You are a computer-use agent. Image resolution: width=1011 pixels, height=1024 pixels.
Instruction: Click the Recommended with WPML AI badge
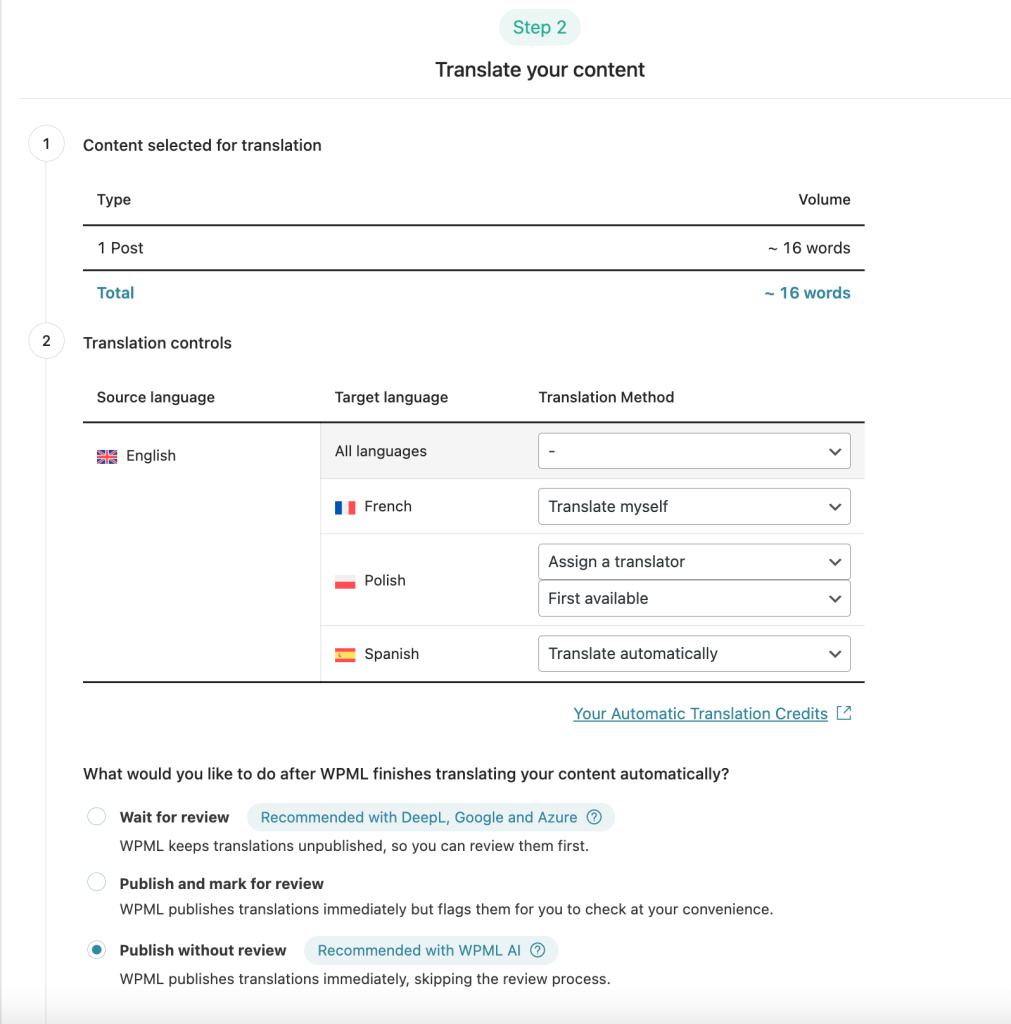click(x=431, y=950)
